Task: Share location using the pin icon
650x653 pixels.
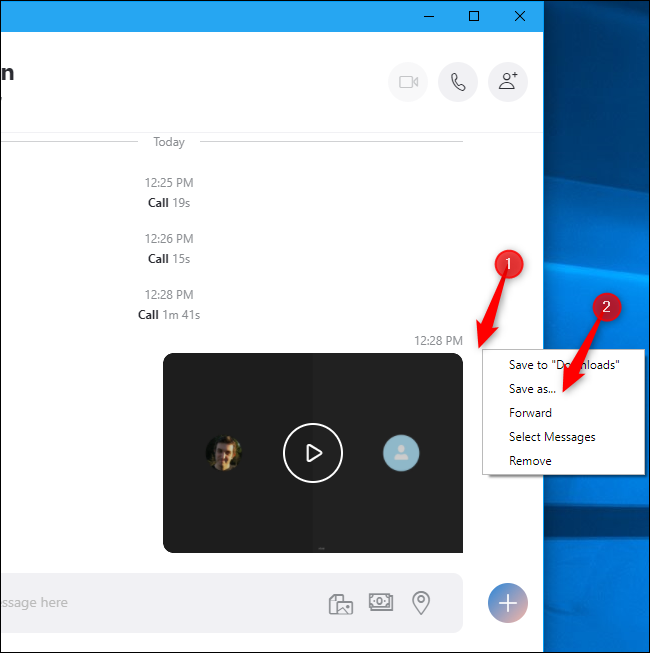Action: point(422,603)
